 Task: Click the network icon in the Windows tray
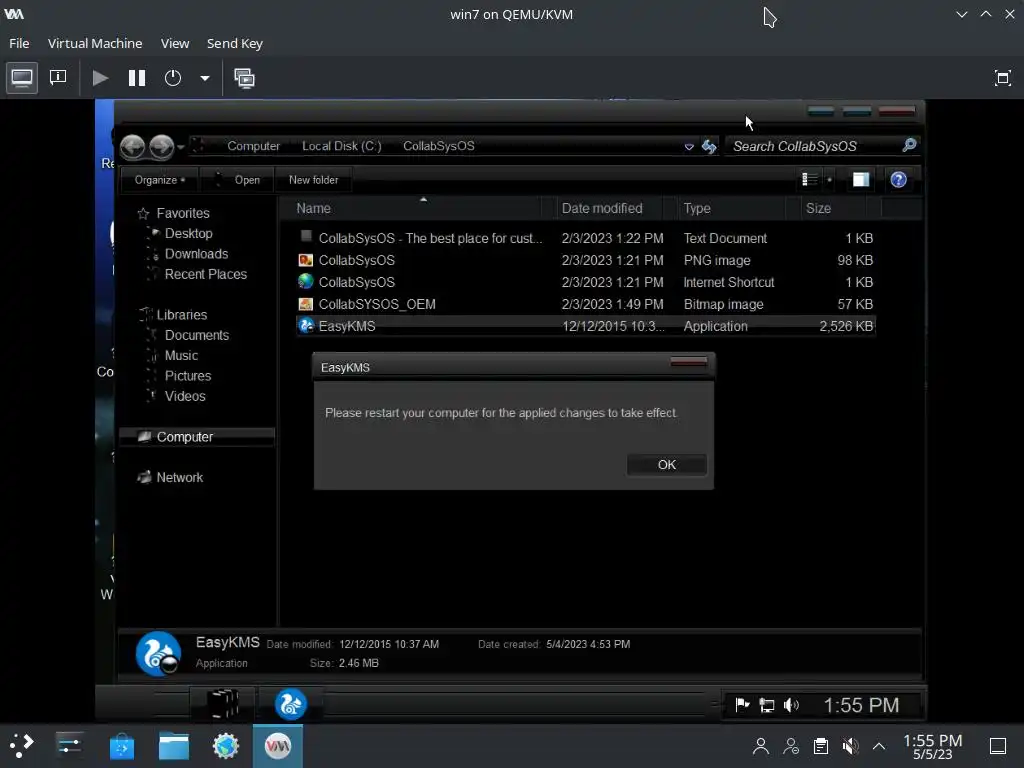pos(767,705)
